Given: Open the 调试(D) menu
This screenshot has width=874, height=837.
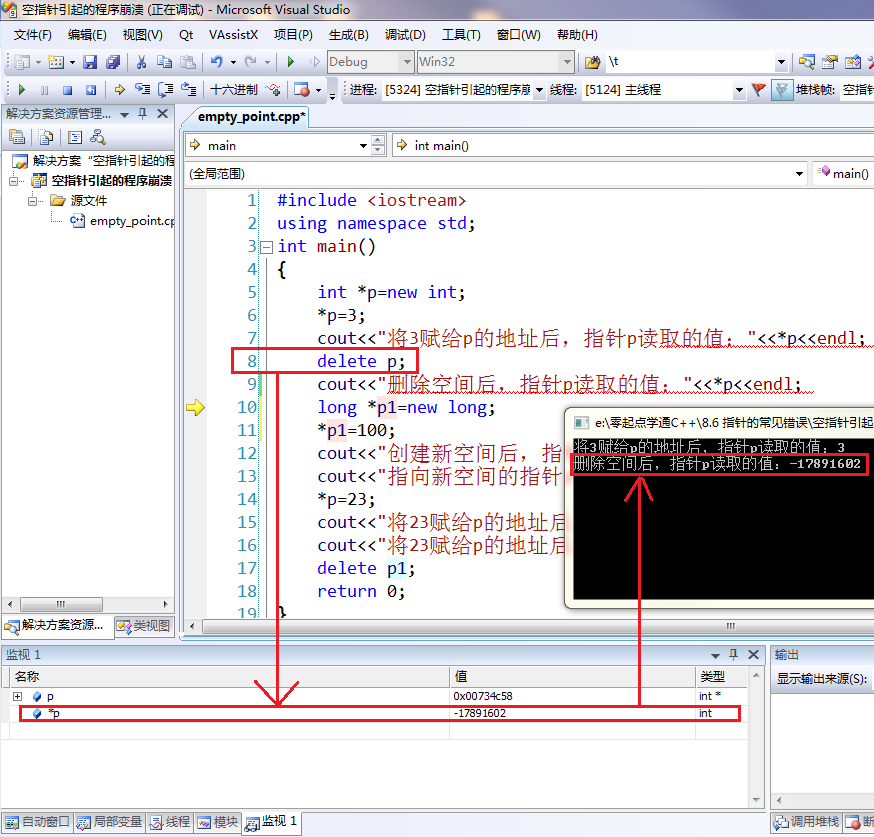Looking at the screenshot, I should pos(405,35).
